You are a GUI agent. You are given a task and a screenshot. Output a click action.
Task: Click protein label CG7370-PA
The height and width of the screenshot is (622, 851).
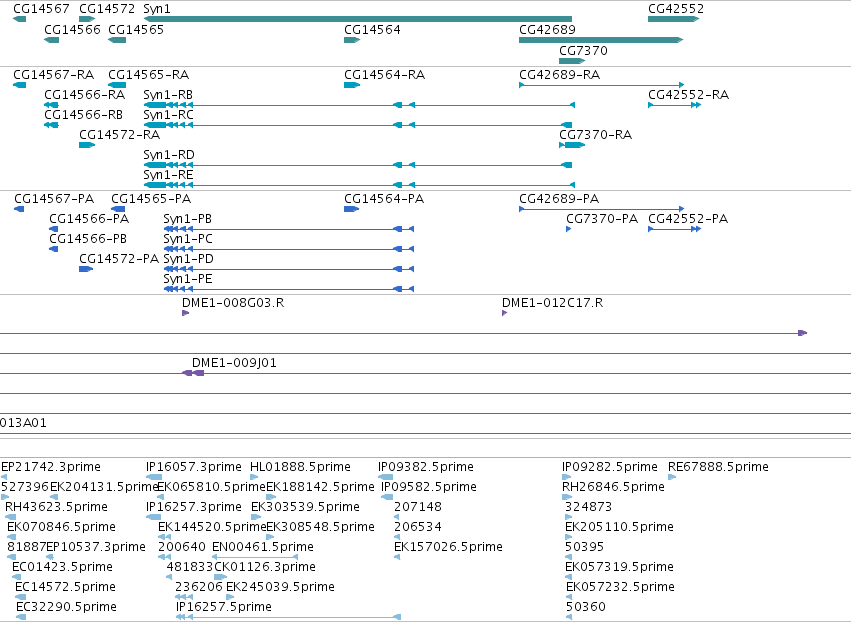point(602,219)
